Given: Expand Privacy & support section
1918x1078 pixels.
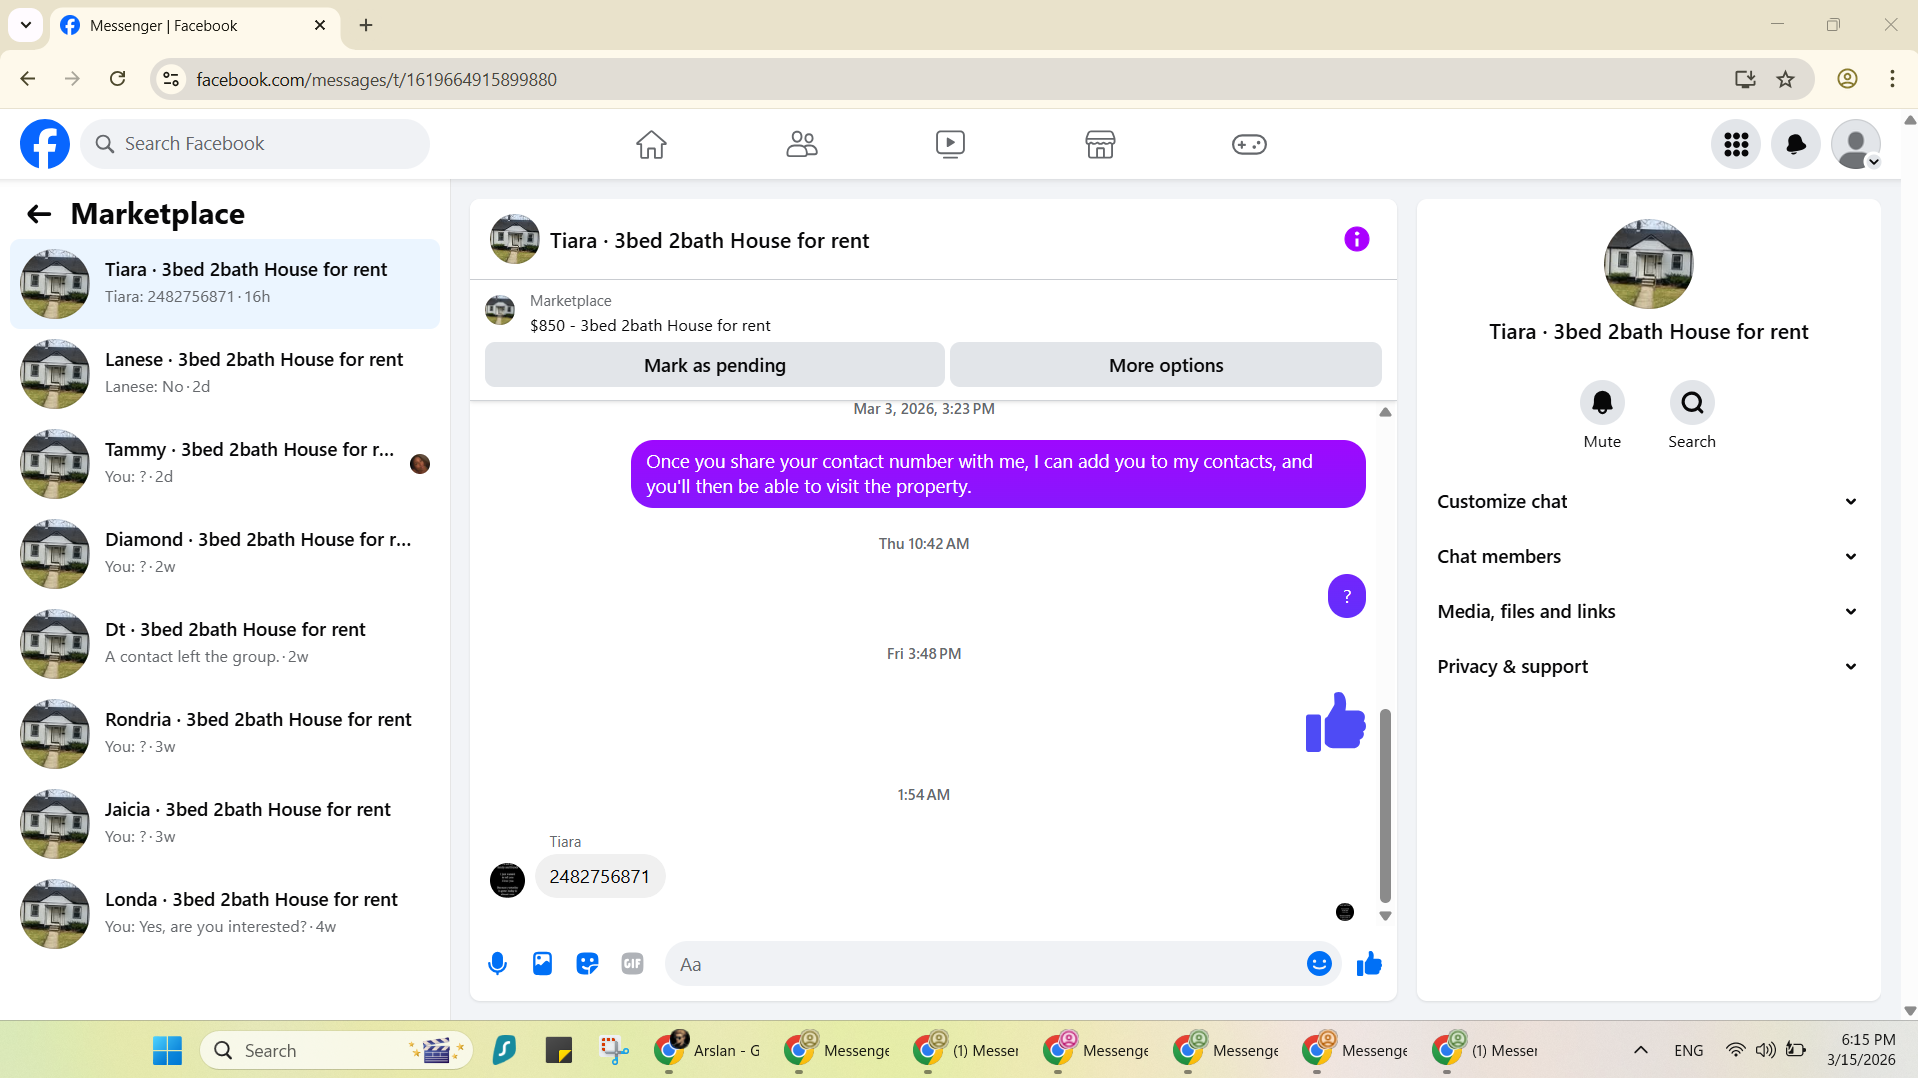Looking at the screenshot, I should click(x=1648, y=667).
